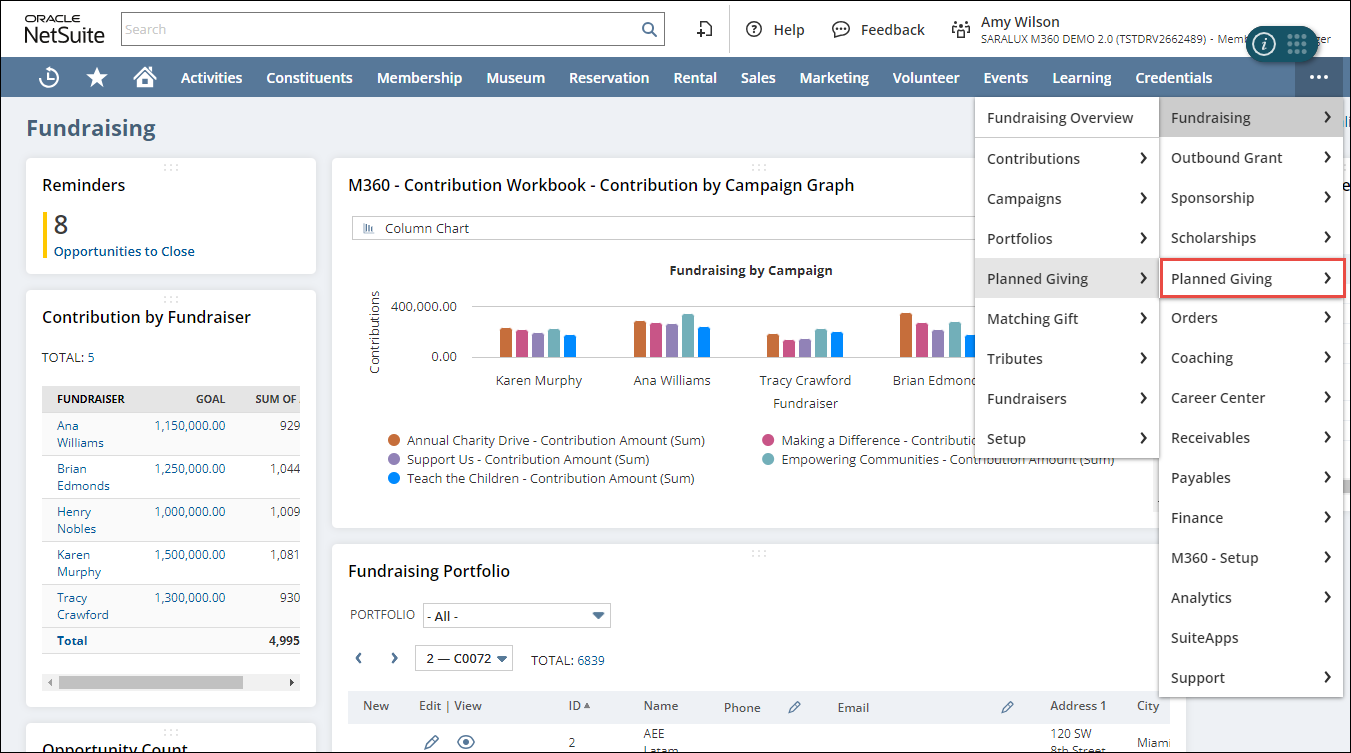Click the Help question mark icon
Image resolution: width=1351 pixels, height=753 pixels.
pyautogui.click(x=754, y=30)
